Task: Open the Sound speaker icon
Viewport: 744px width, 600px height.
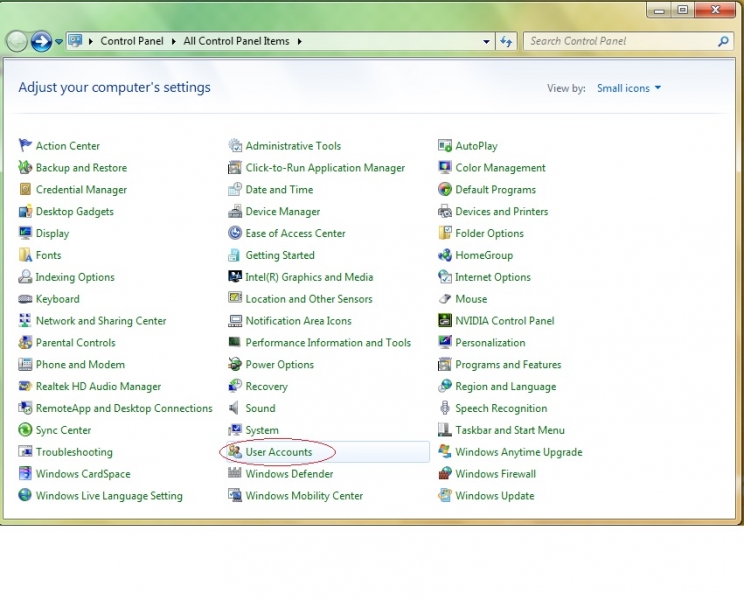Action: click(x=235, y=408)
